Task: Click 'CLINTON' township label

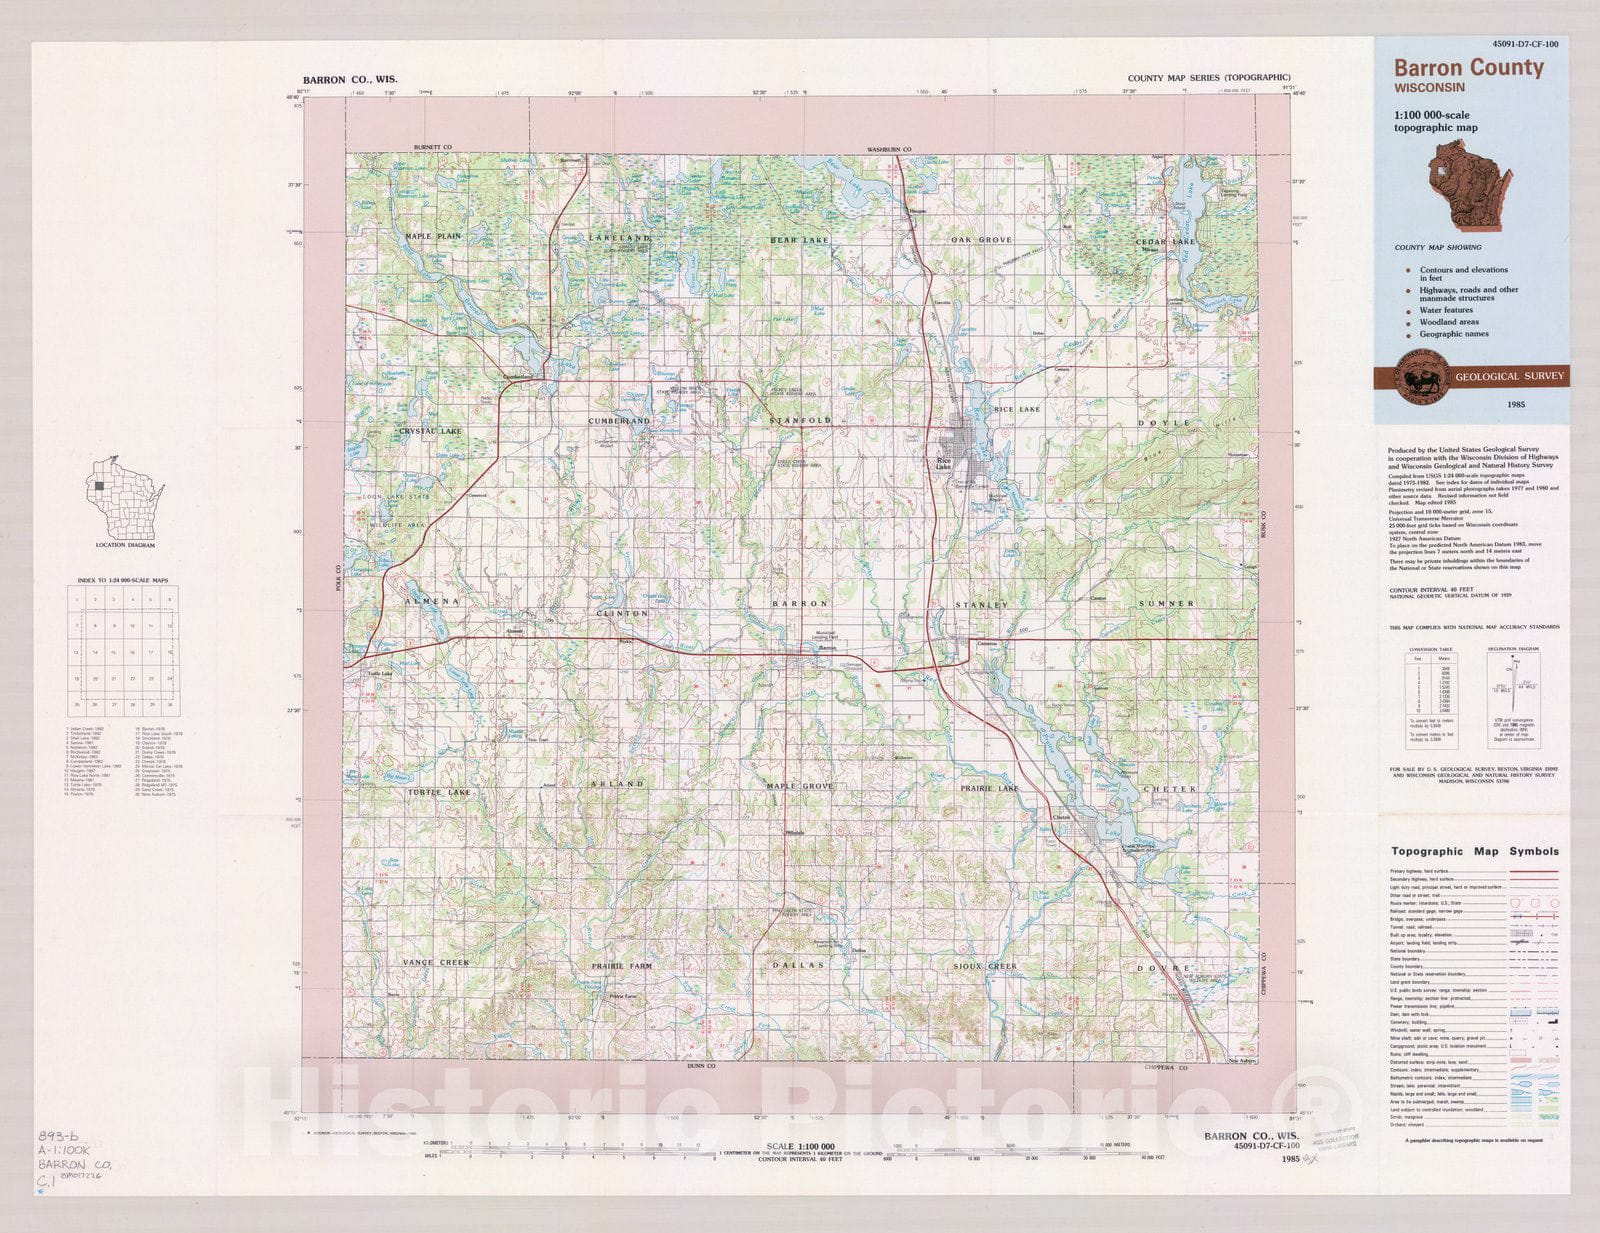Action: (x=622, y=613)
